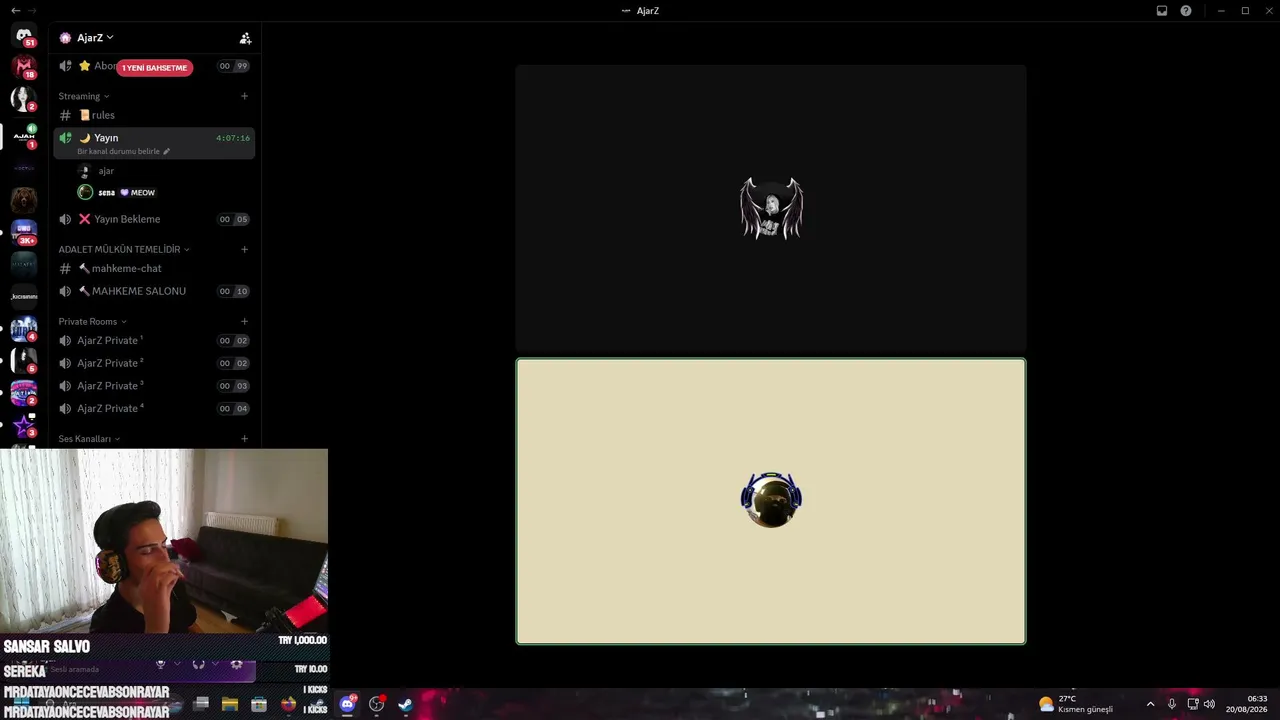Open the help icon in title bar
The width and height of the screenshot is (1280, 720).
pyautogui.click(x=1186, y=10)
